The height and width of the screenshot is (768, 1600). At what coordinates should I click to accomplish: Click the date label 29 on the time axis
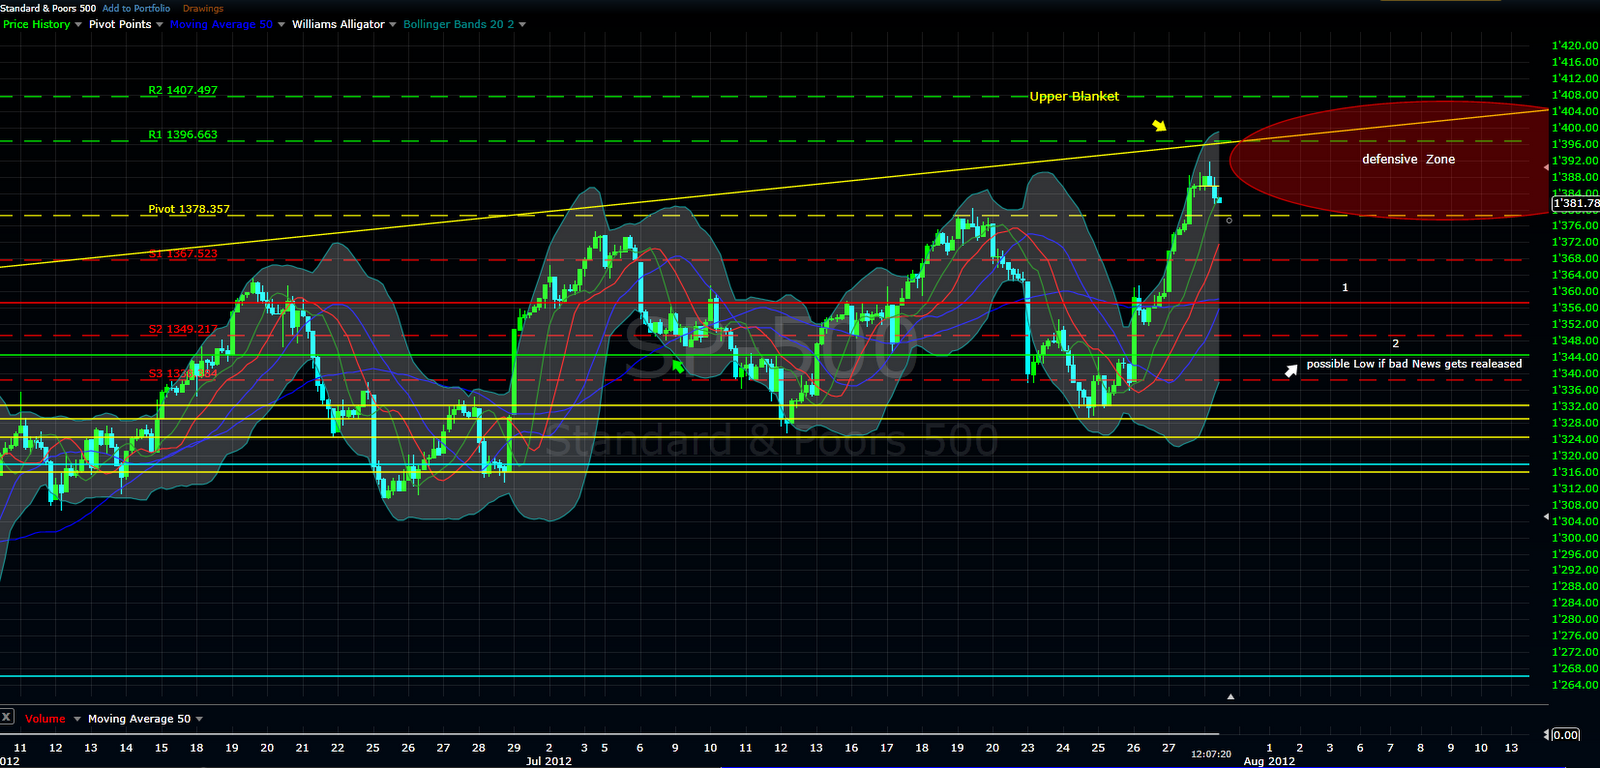[x=514, y=747]
